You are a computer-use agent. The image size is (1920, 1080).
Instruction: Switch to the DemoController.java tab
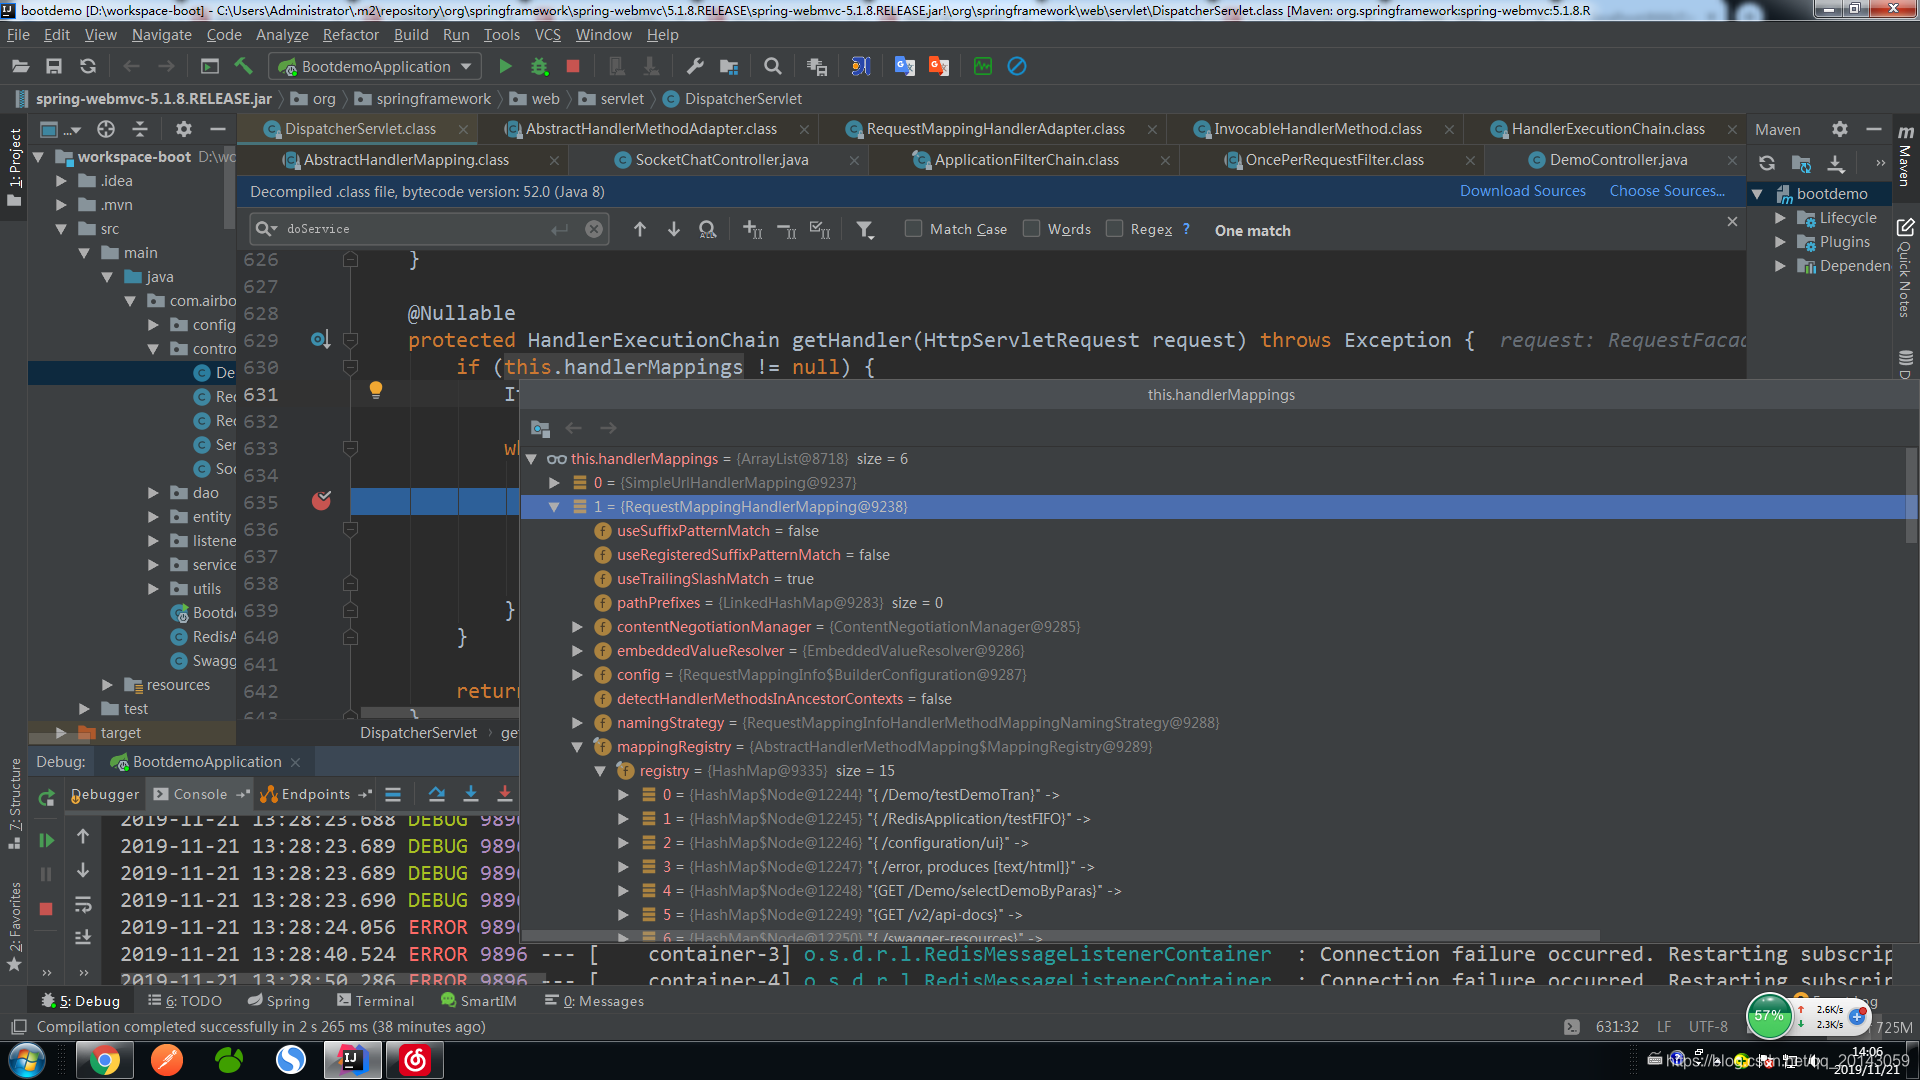pyautogui.click(x=1617, y=160)
